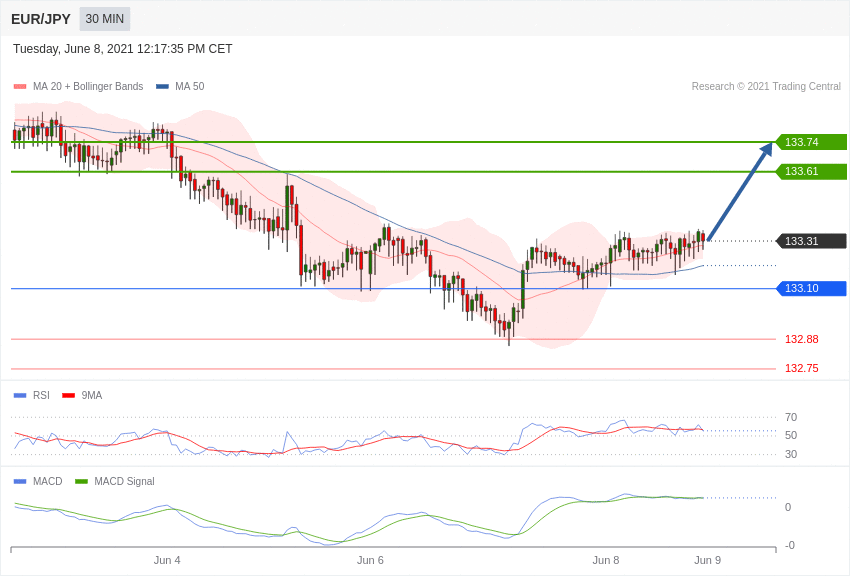Click the 133.31 current price tag

812,241
